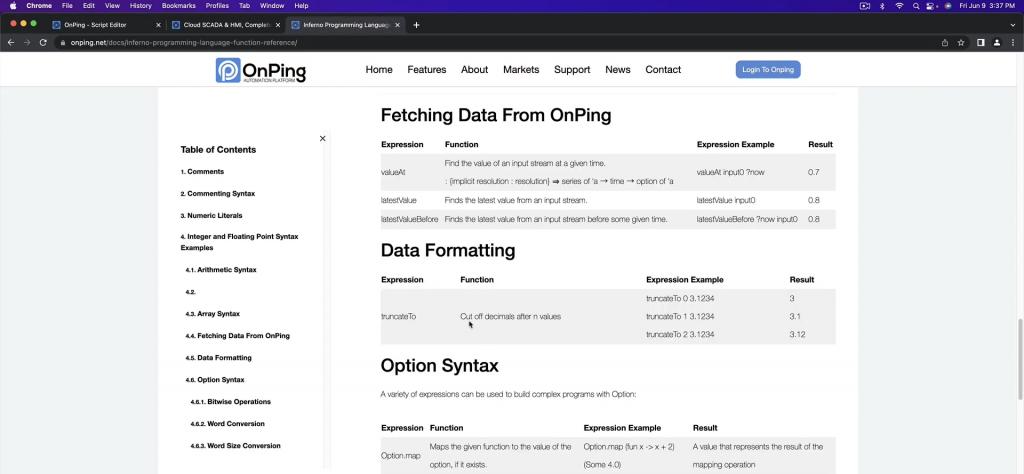
Task: Click the site info lock icon
Action: [x=63, y=42]
